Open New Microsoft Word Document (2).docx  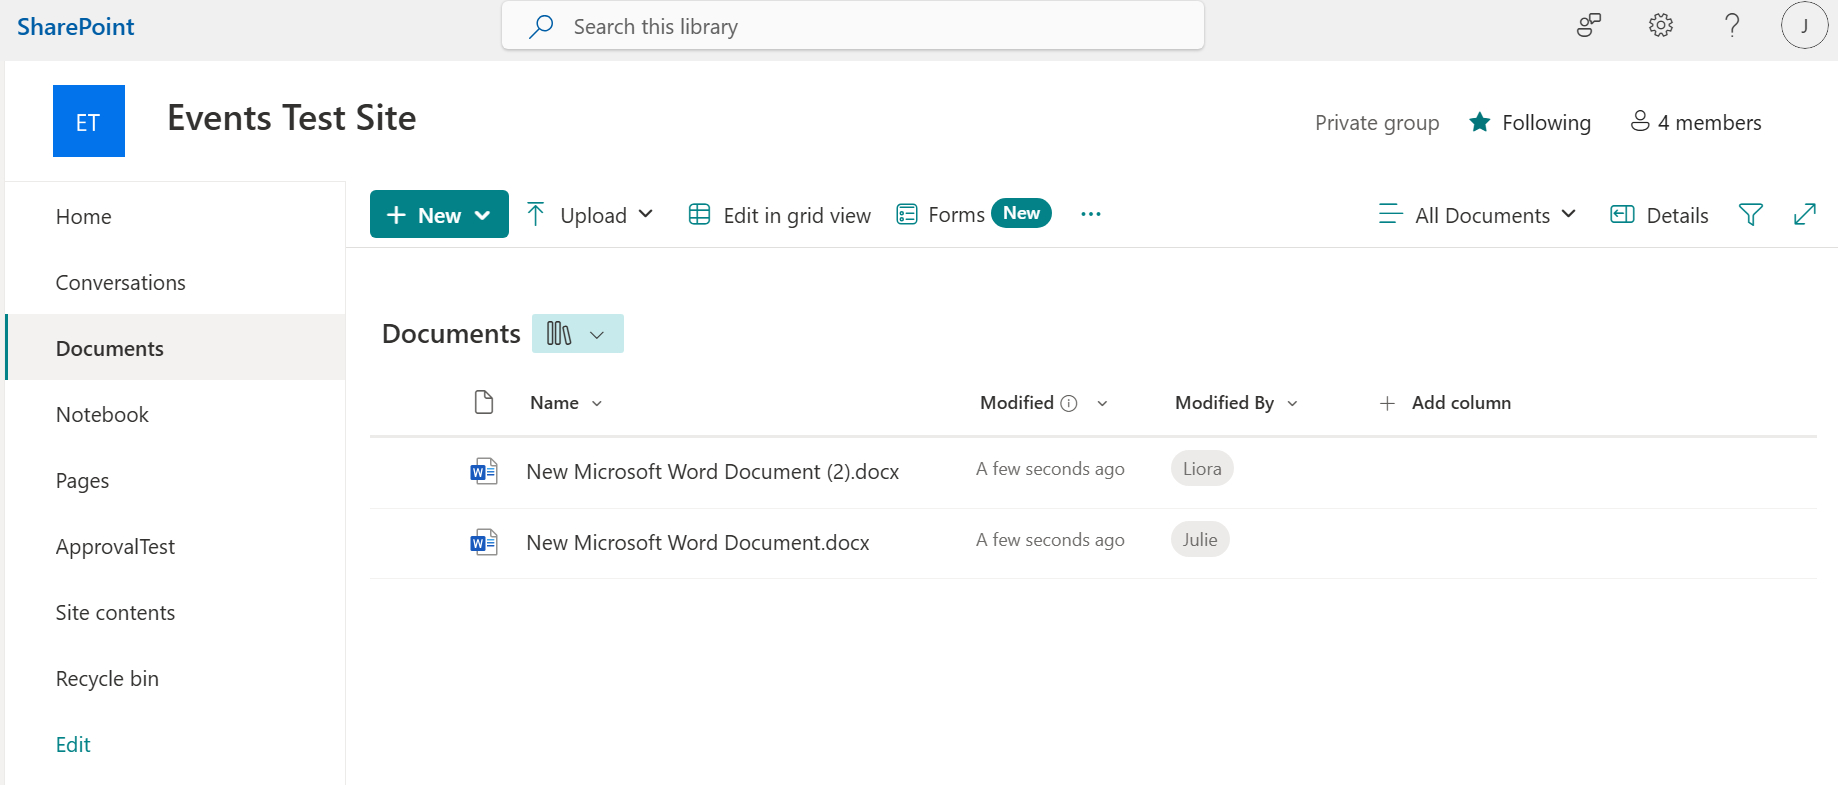click(x=713, y=471)
